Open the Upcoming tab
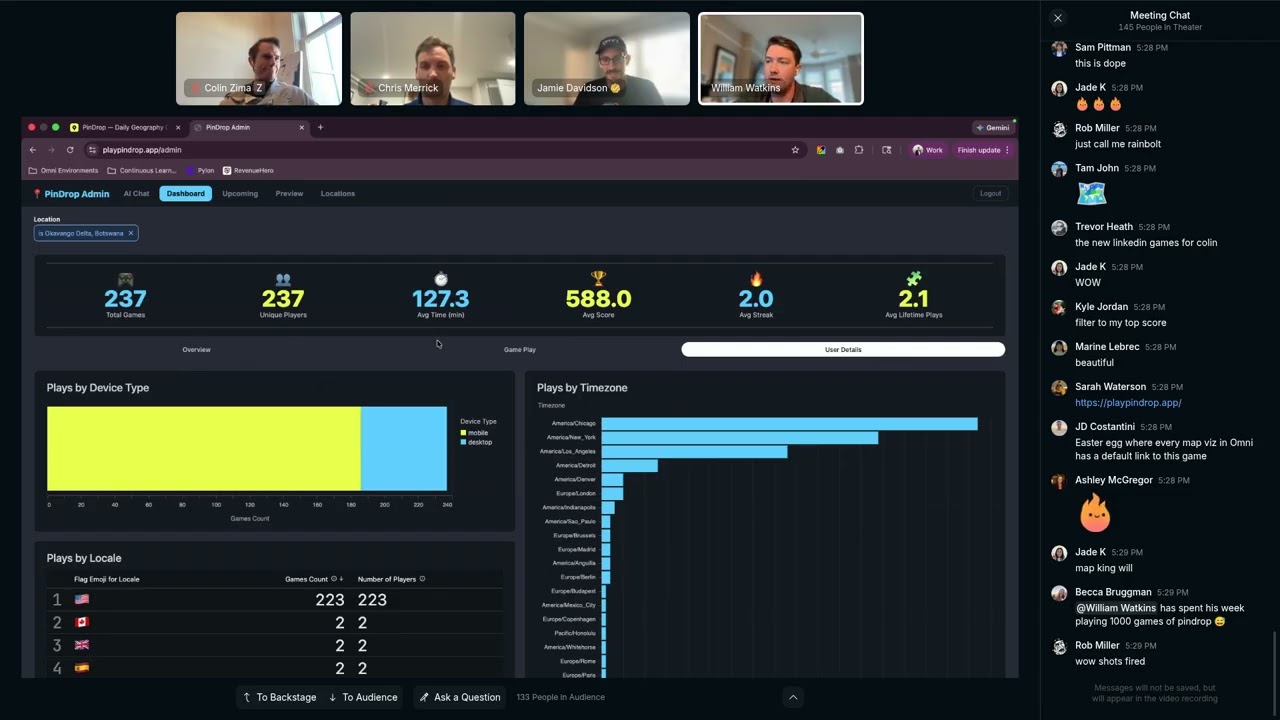The height and width of the screenshot is (720, 1280). (240, 194)
